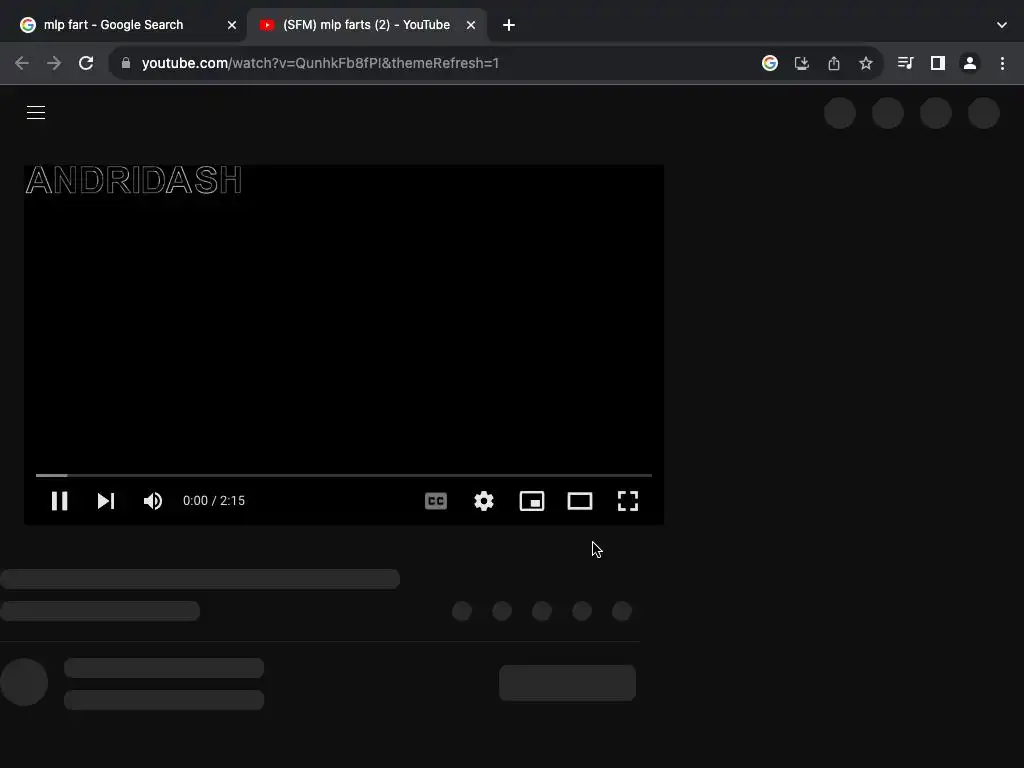Click the 0:00 / 2:15 time display
Viewport: 1024px width, 768px height.
point(214,501)
